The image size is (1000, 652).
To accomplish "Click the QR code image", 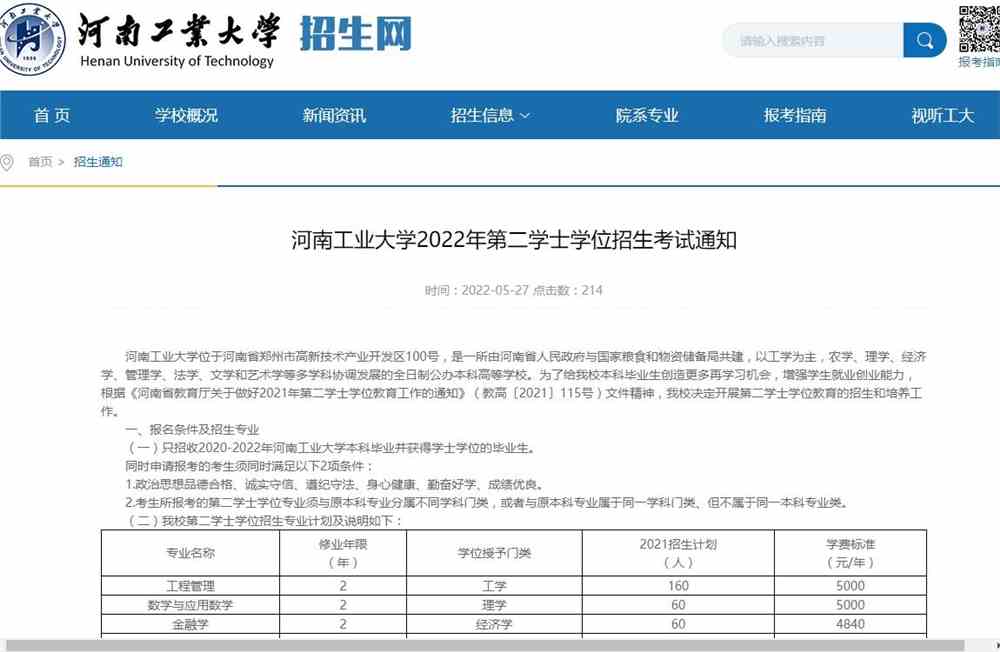I will [x=980, y=29].
